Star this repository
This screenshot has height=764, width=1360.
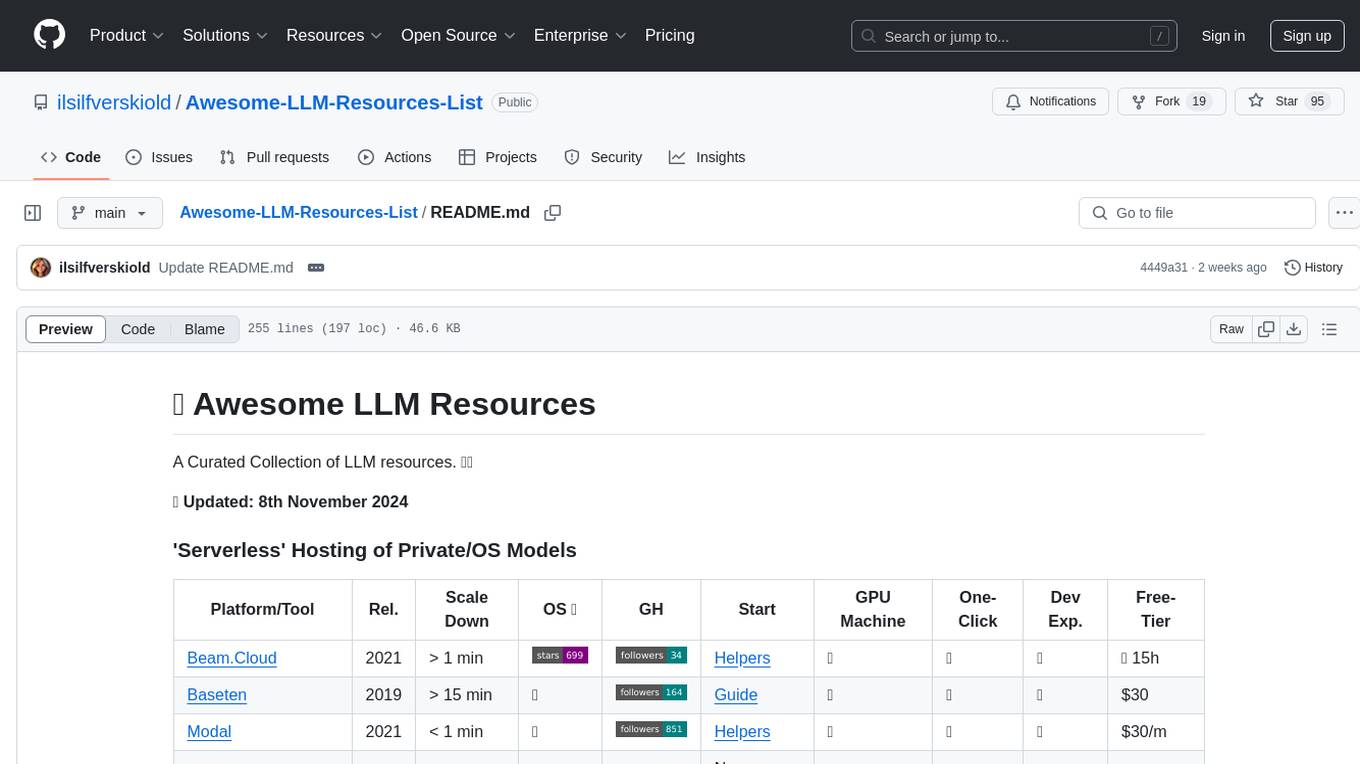coord(1288,102)
